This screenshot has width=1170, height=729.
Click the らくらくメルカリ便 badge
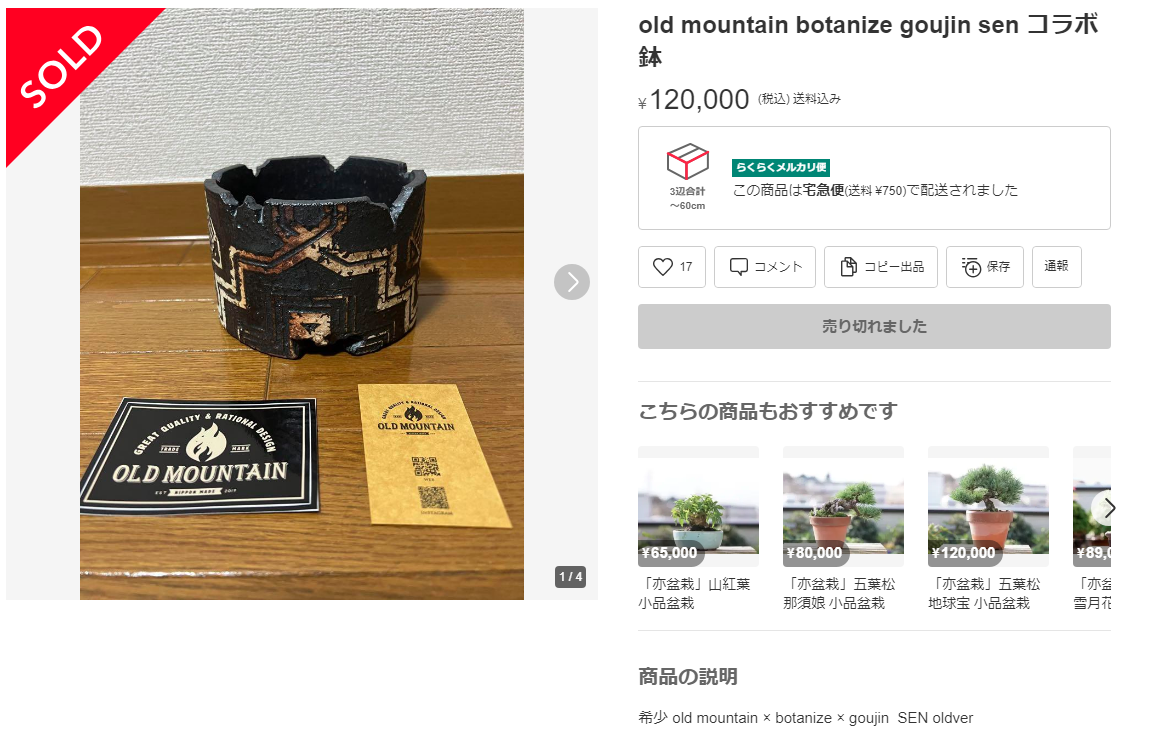(780, 167)
